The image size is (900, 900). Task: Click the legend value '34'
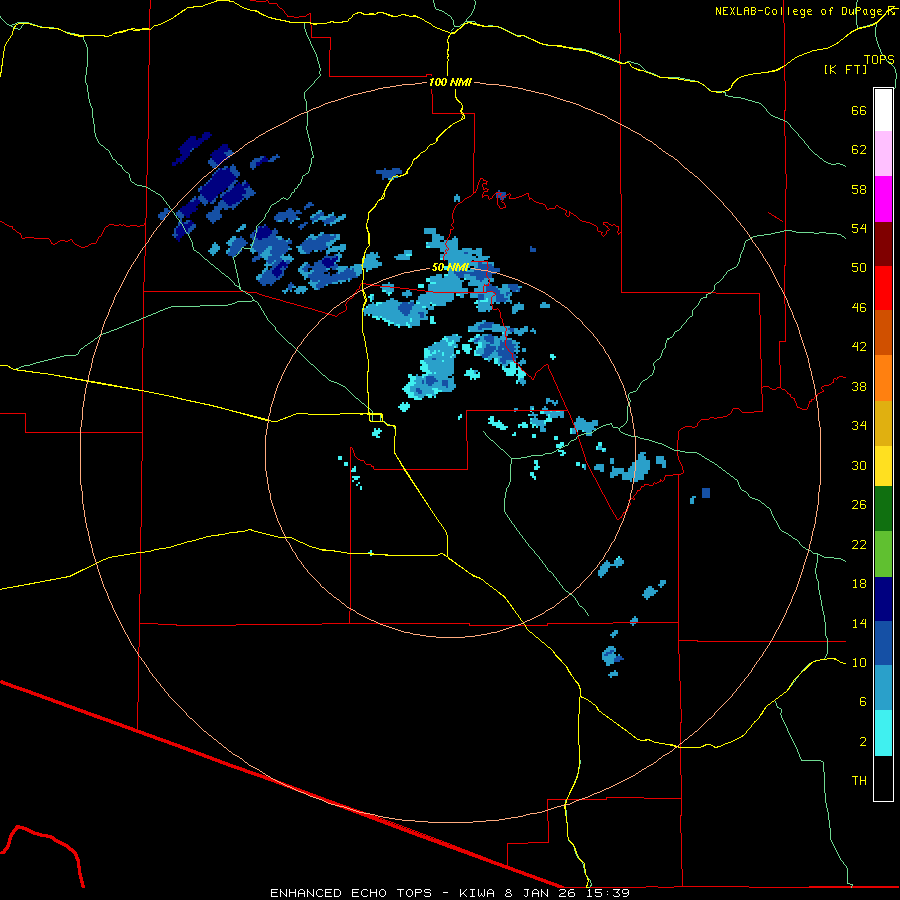859,425
